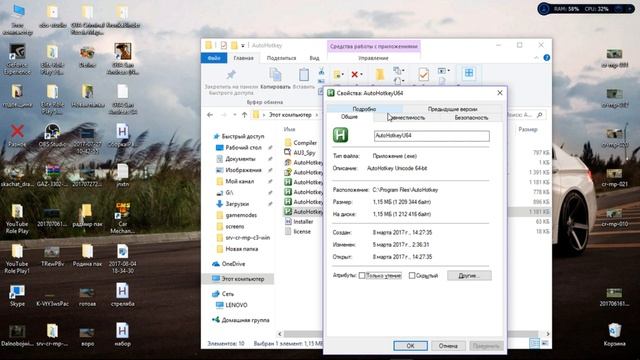Open Мой канал in navigation pane
Screen dimensions: 640x360
(x=240, y=181)
